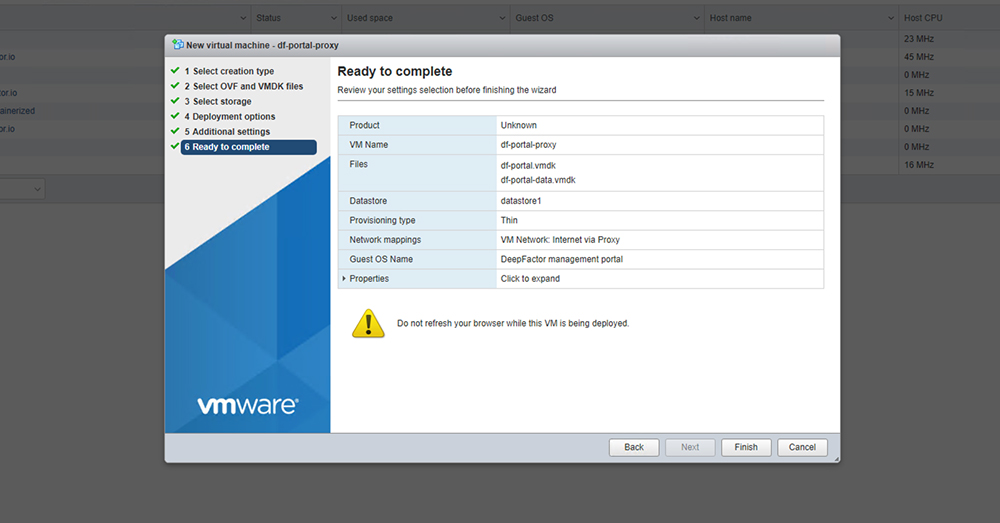Click the DeepFactor management portal value
Viewport: 1000px width, 523px height.
tap(561, 259)
